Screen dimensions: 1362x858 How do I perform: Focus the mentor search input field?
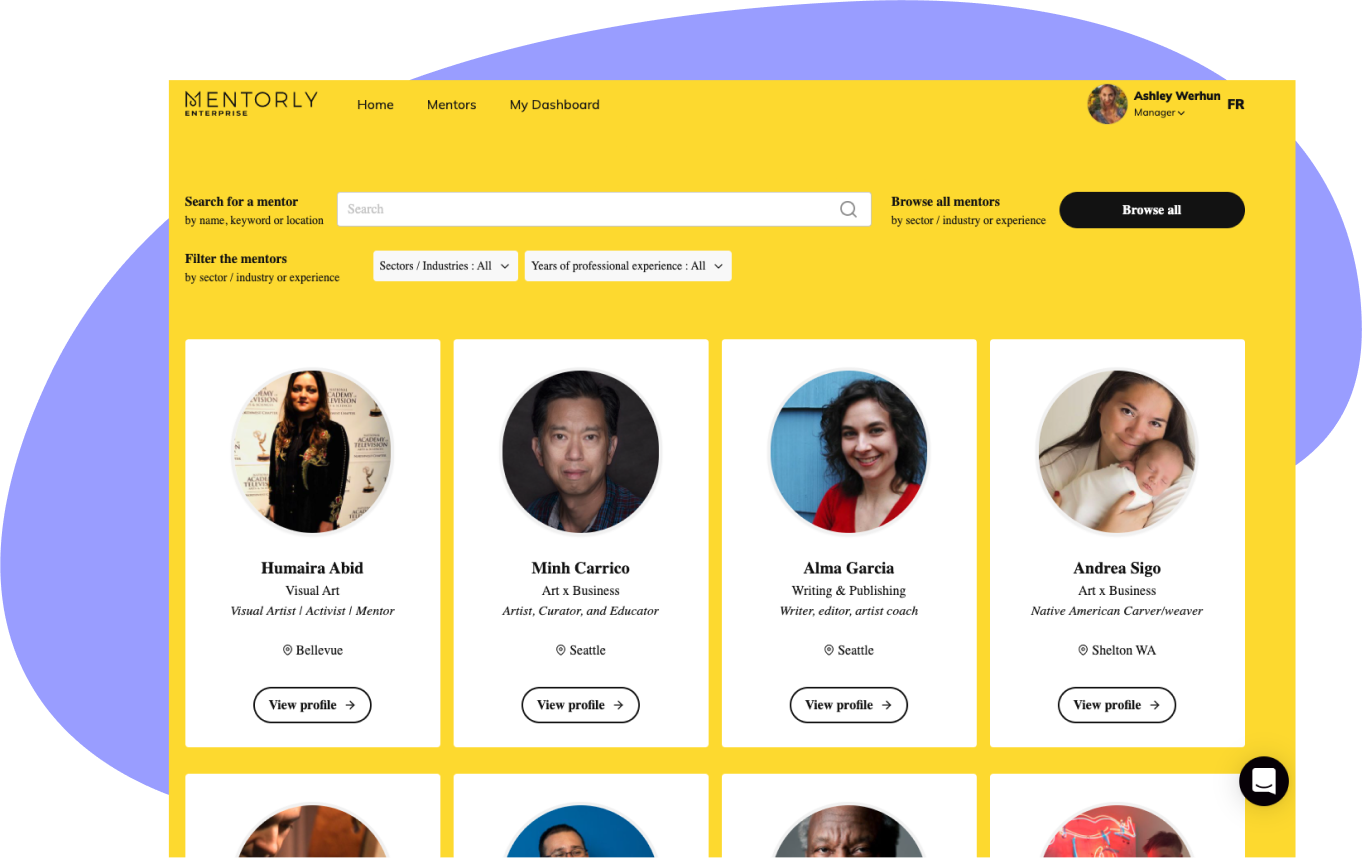604,209
